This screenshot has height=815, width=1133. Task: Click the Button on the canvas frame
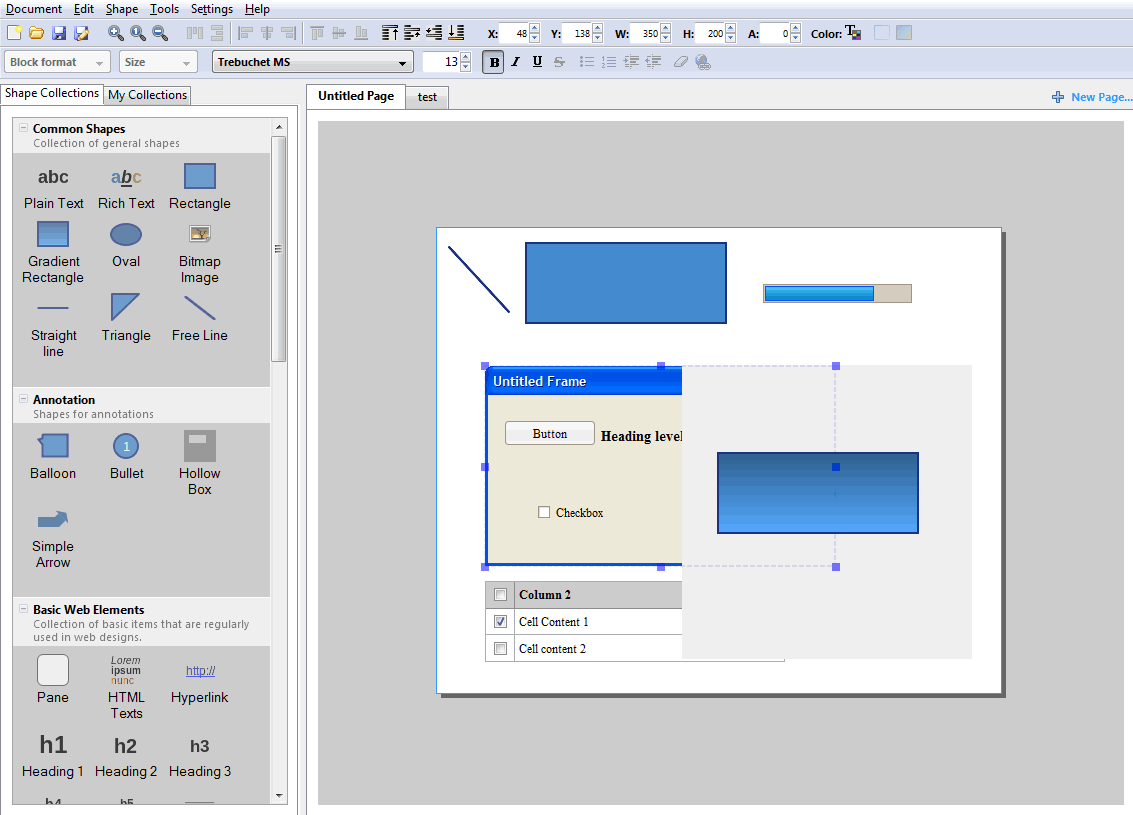pyautogui.click(x=550, y=434)
